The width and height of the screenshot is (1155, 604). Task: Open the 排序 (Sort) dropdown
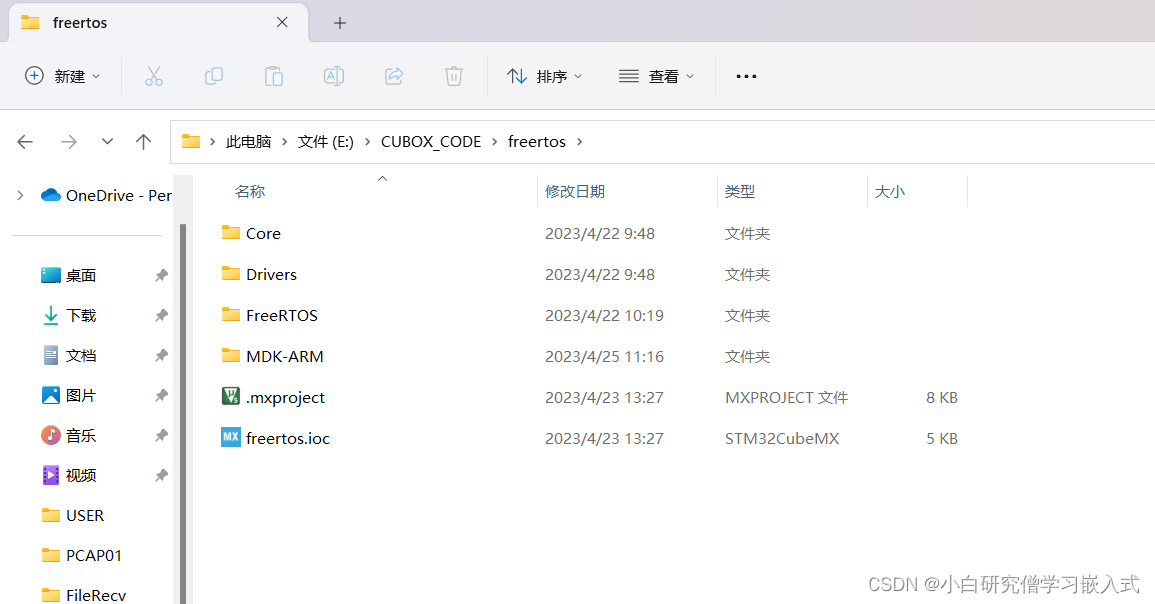544,76
